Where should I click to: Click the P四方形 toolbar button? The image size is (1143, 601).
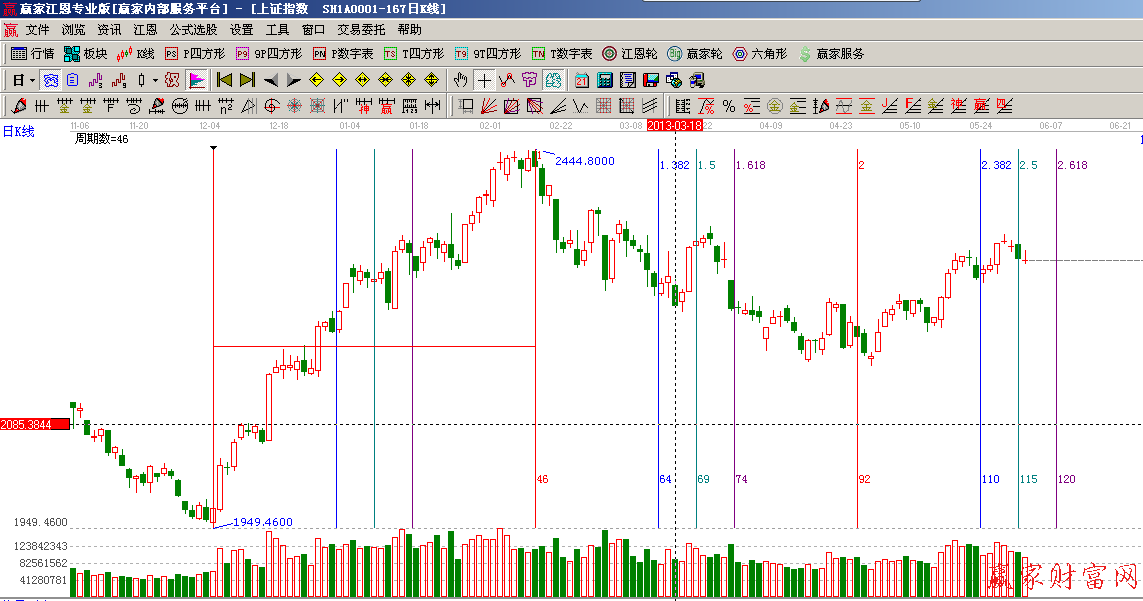[194, 54]
